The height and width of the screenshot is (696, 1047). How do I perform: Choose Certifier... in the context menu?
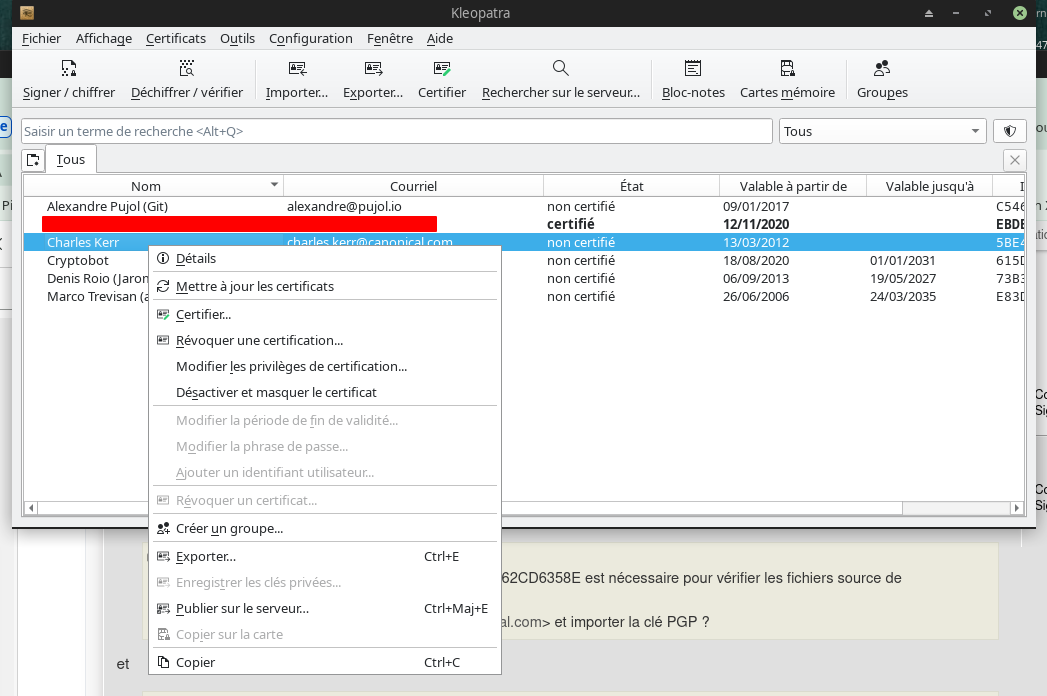point(325,315)
